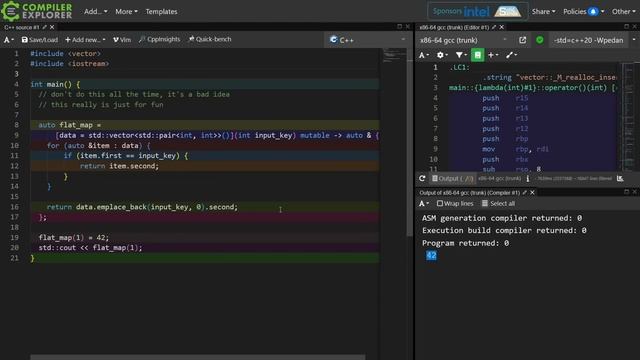
Task: Click Select all in output pane
Action: point(498,204)
